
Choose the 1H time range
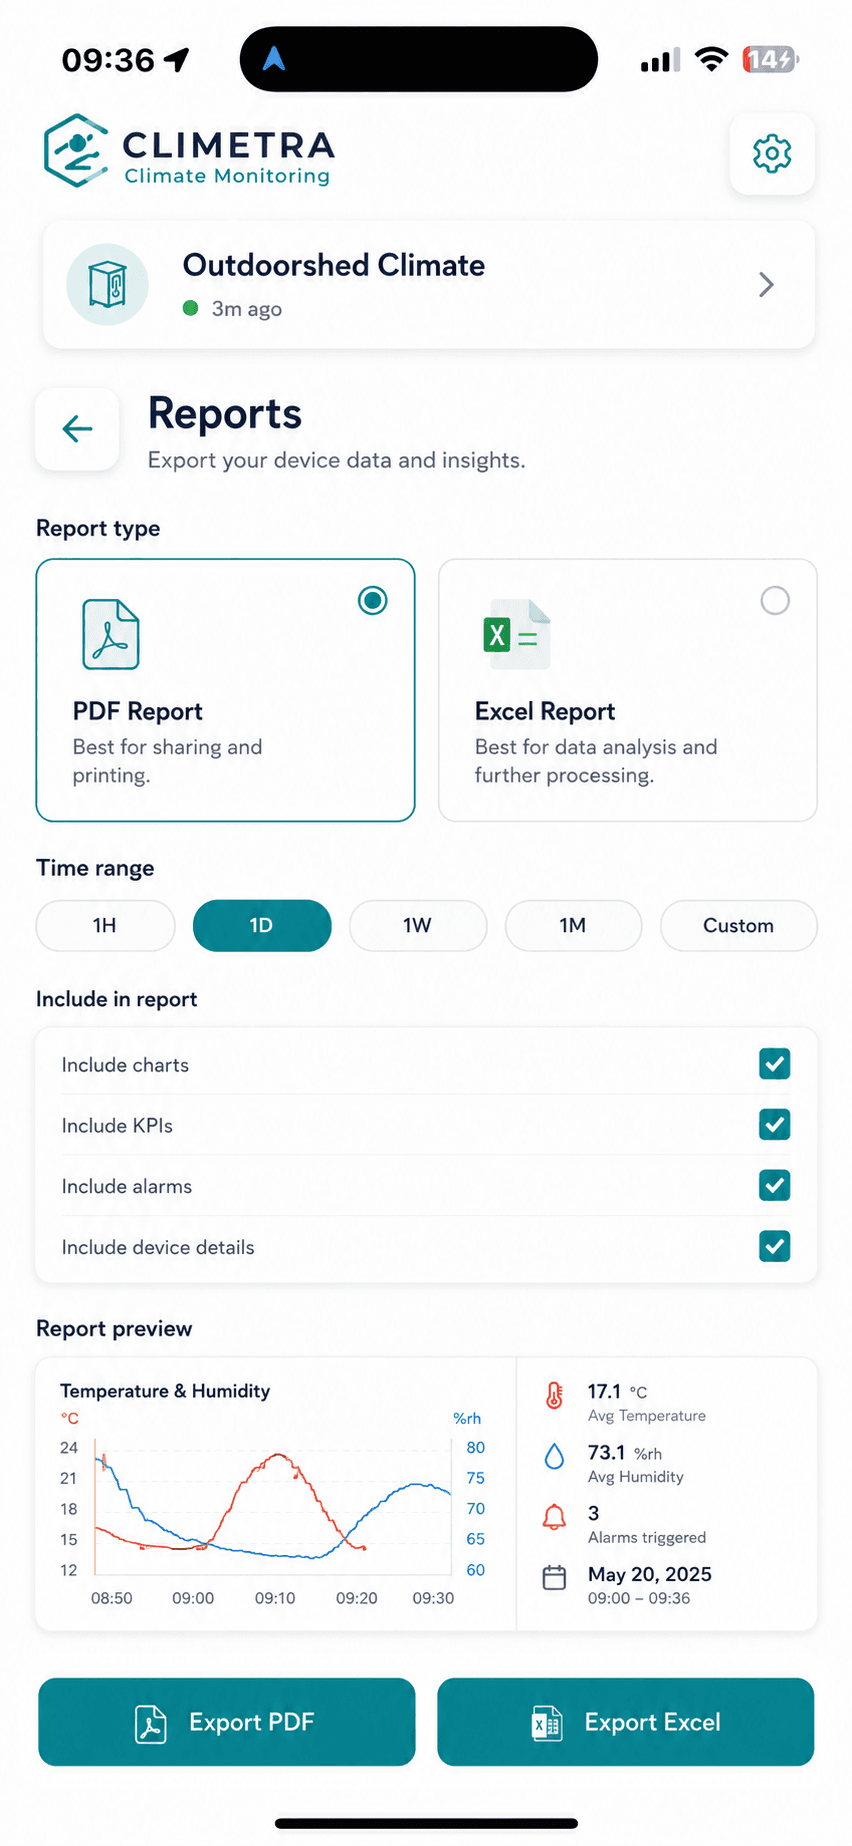coord(106,925)
